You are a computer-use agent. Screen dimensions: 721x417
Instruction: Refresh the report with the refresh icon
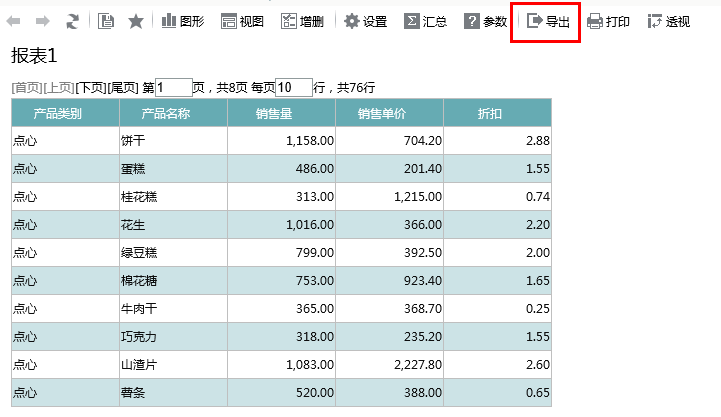72,21
